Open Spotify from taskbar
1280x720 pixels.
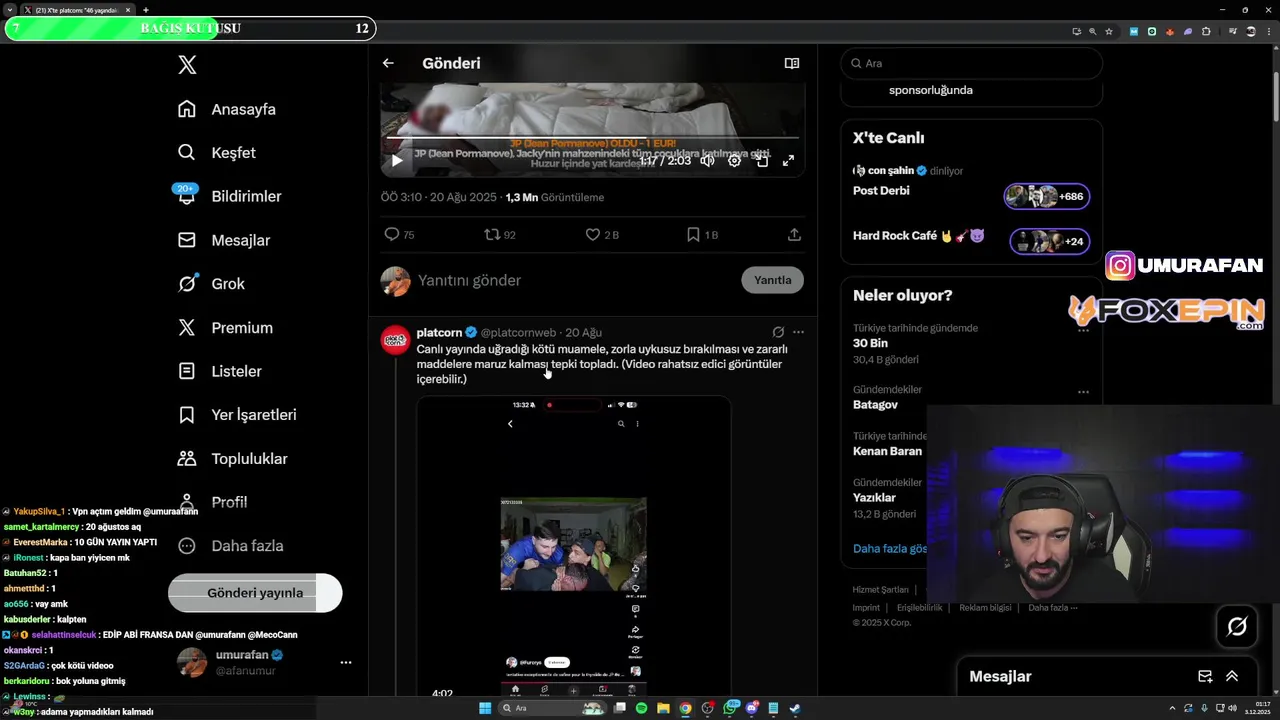click(x=641, y=708)
